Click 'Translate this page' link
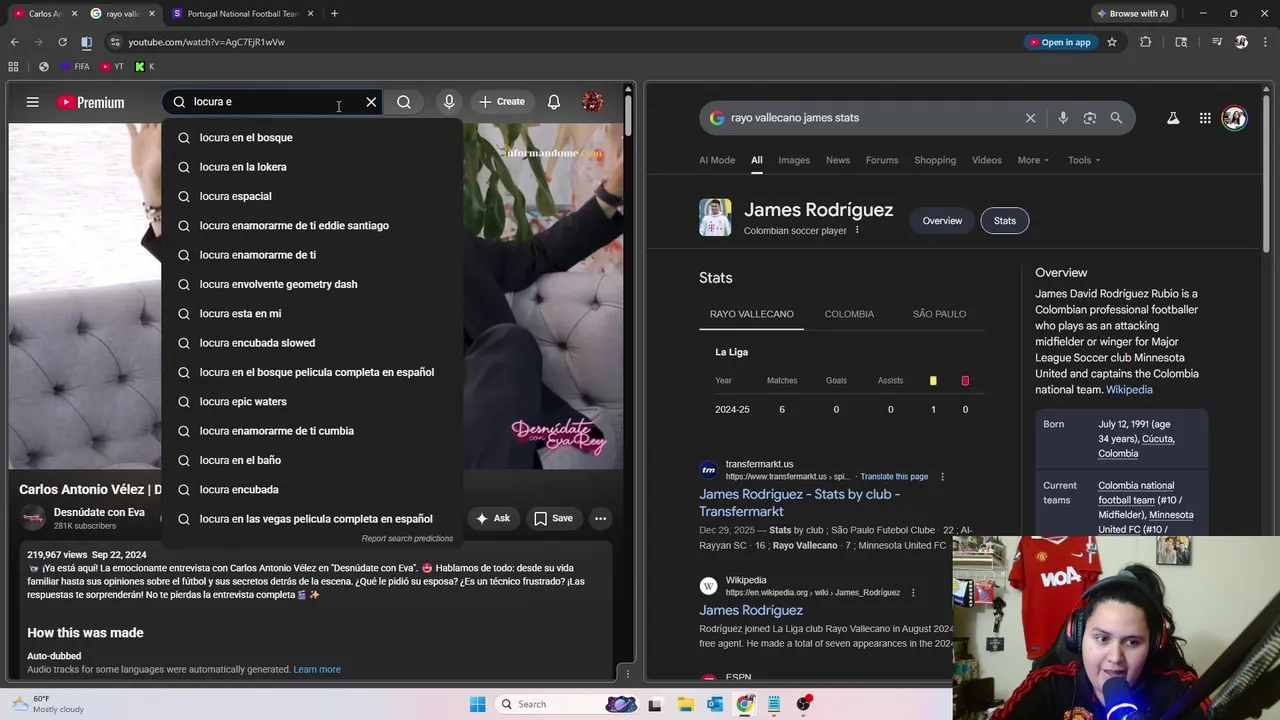1280x720 pixels. [x=894, y=477]
